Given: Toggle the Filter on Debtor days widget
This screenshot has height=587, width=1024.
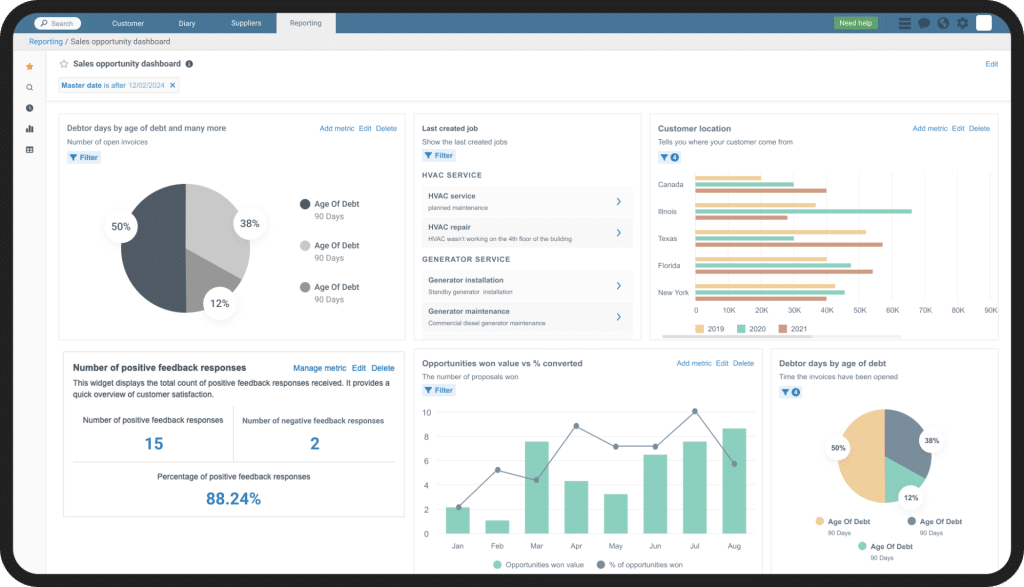Looking at the screenshot, I should (x=83, y=157).
